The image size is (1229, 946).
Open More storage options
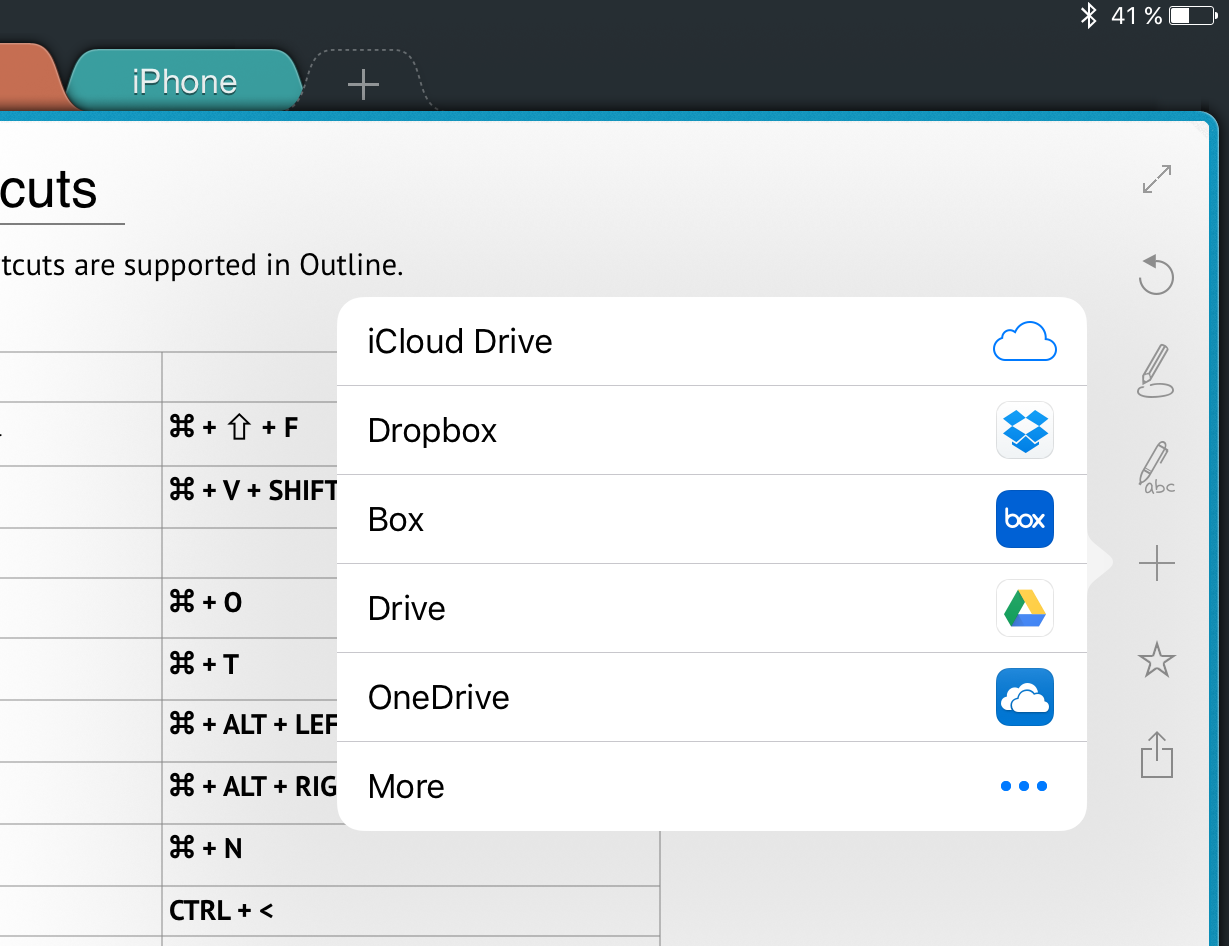coord(712,786)
